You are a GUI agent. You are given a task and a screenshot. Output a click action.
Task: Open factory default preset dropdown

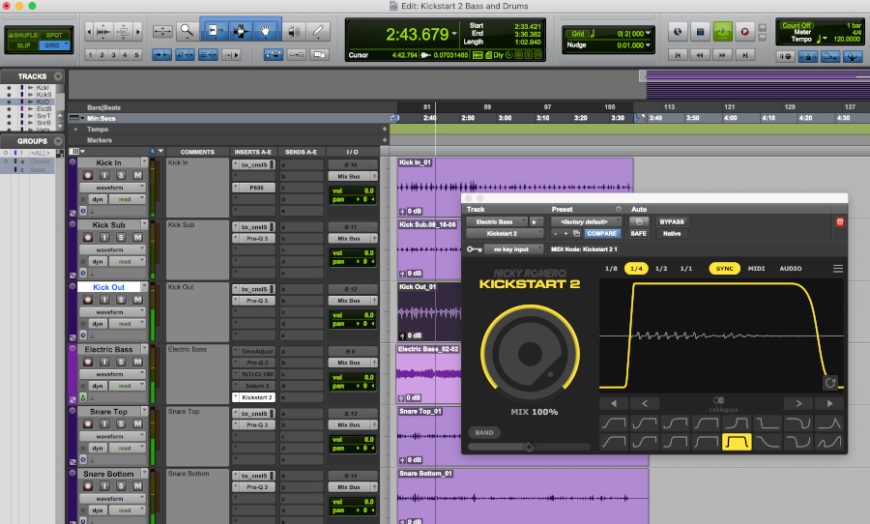[x=586, y=221]
